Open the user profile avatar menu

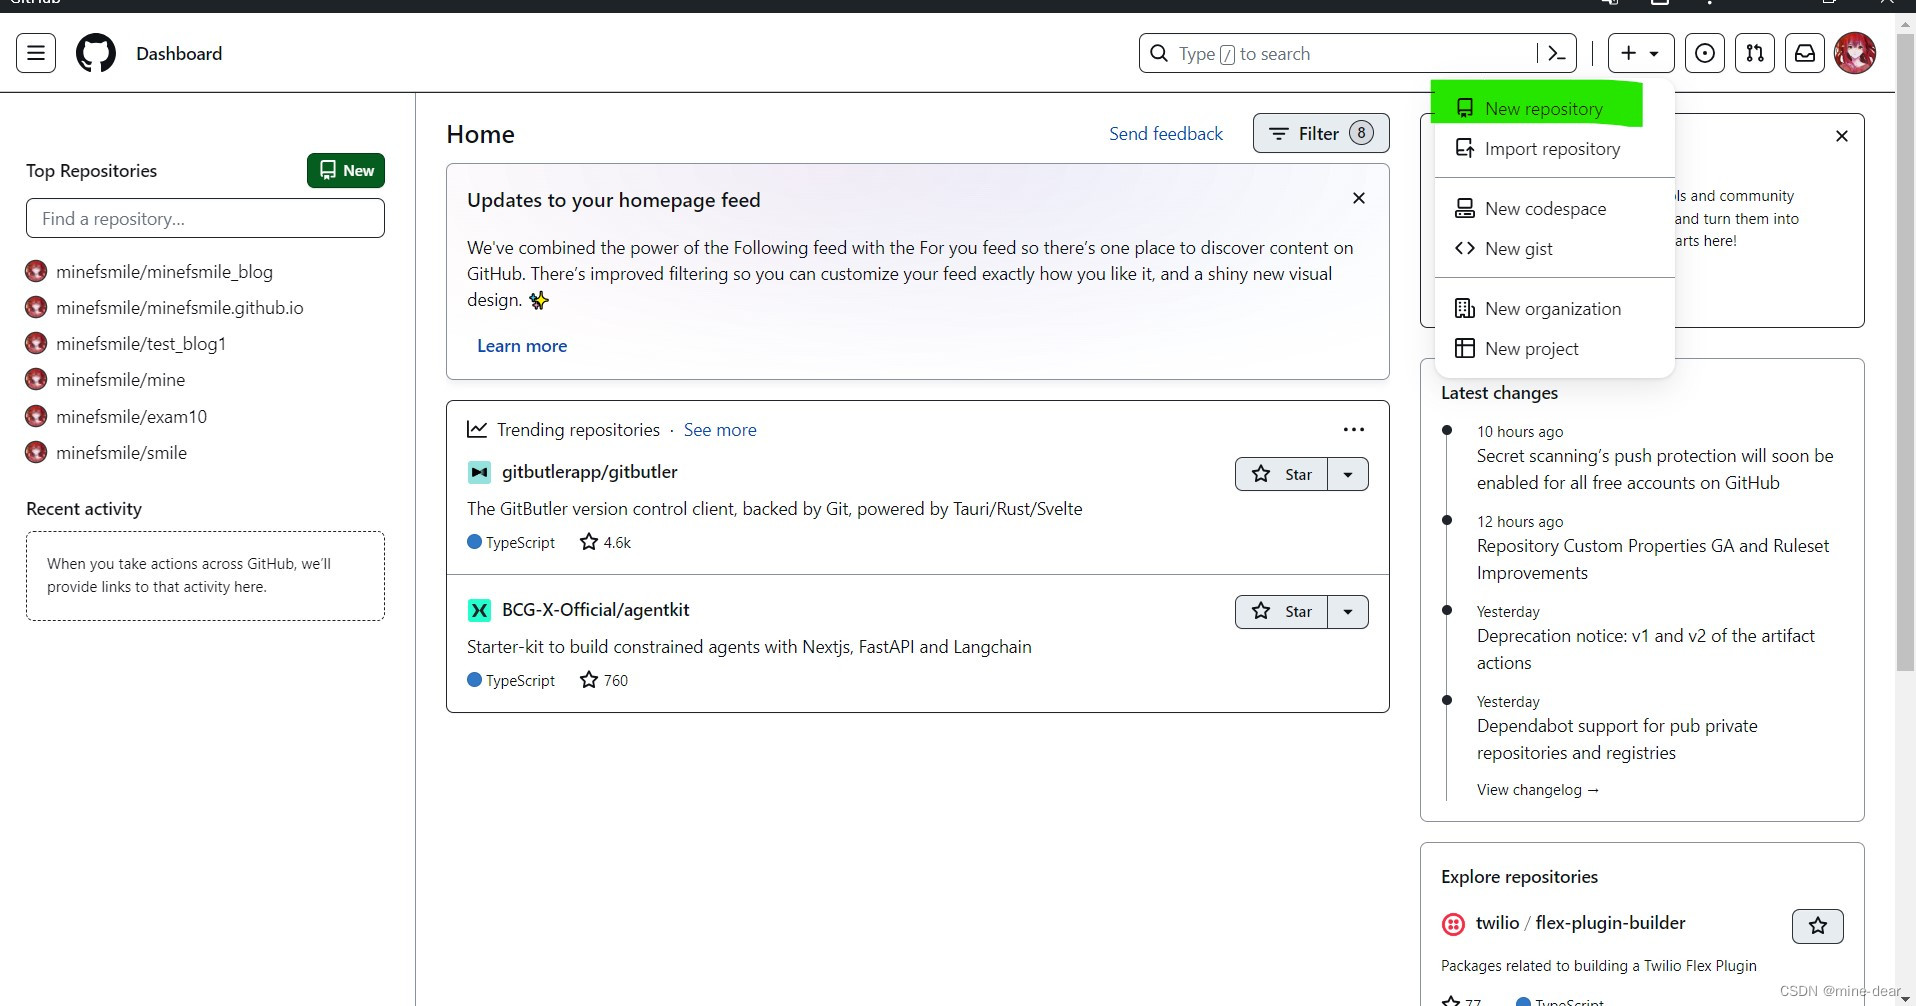coord(1855,53)
